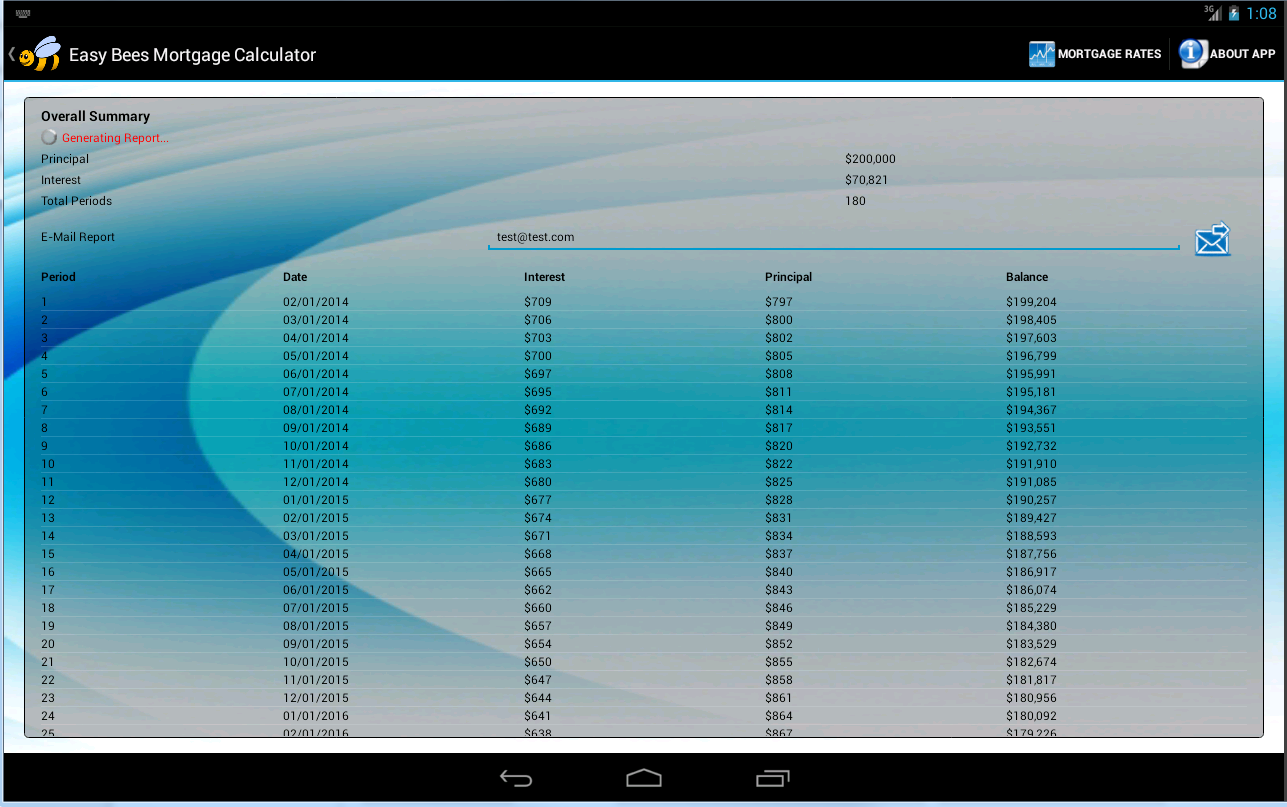Tap the Principal column header
Image resolution: width=1287 pixels, height=807 pixels.
[x=788, y=277]
